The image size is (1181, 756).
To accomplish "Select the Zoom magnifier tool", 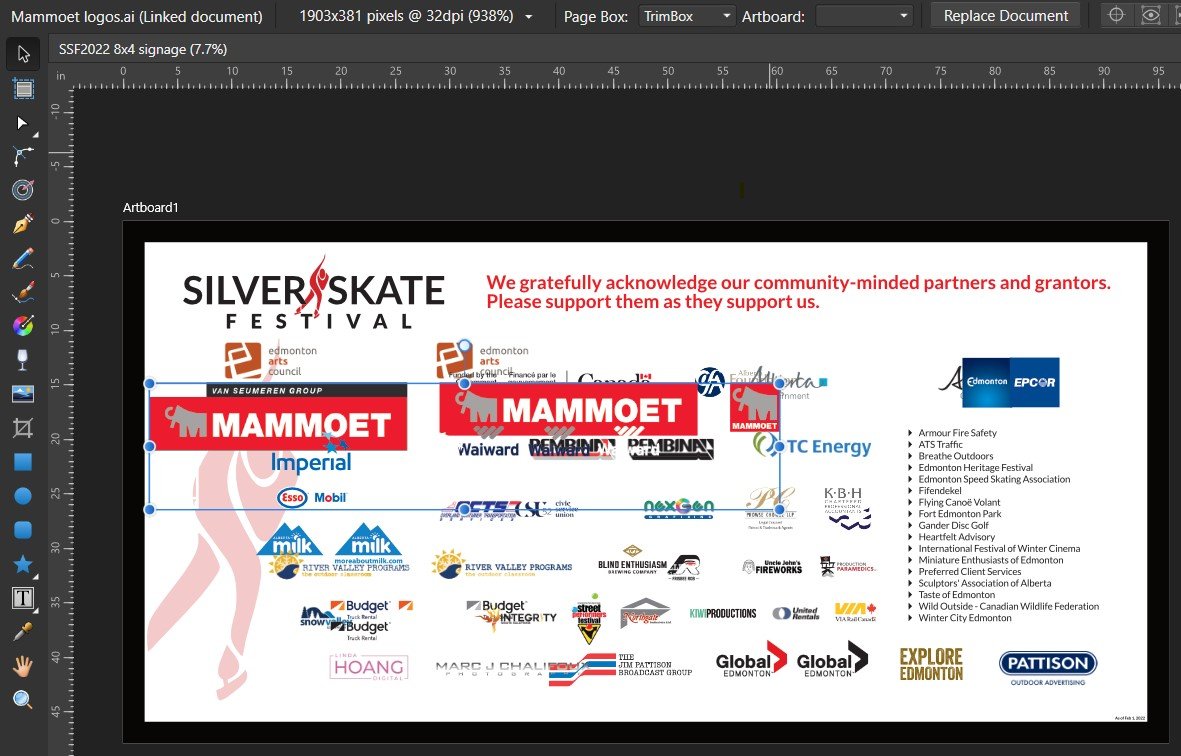I will pyautogui.click(x=23, y=700).
